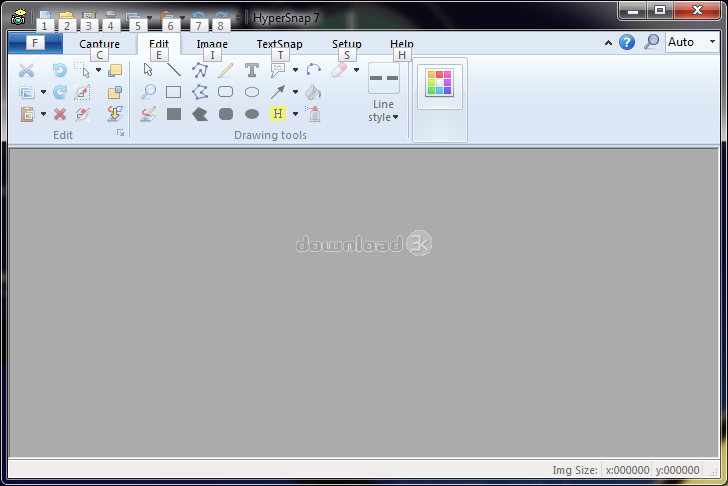Select the Paint bucket fill tool
Viewport: 728px width, 486px height.
313,92
